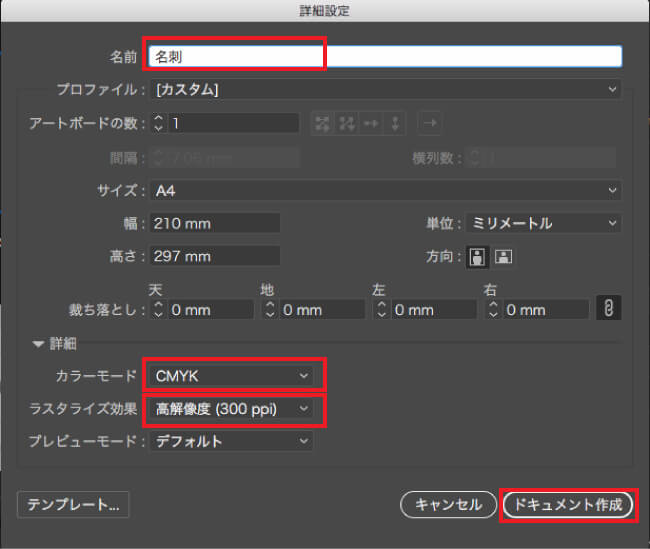Click the ドキュメント作成 button
Image resolution: width=650 pixels, height=549 pixels.
pos(568,505)
